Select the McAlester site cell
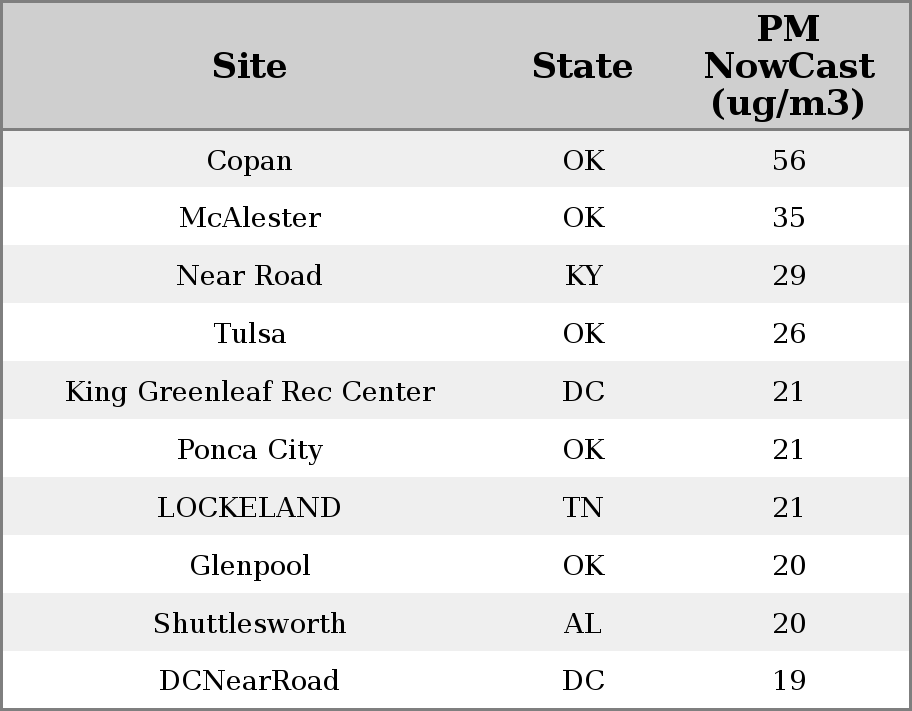This screenshot has width=912, height=711. pyautogui.click(x=249, y=218)
